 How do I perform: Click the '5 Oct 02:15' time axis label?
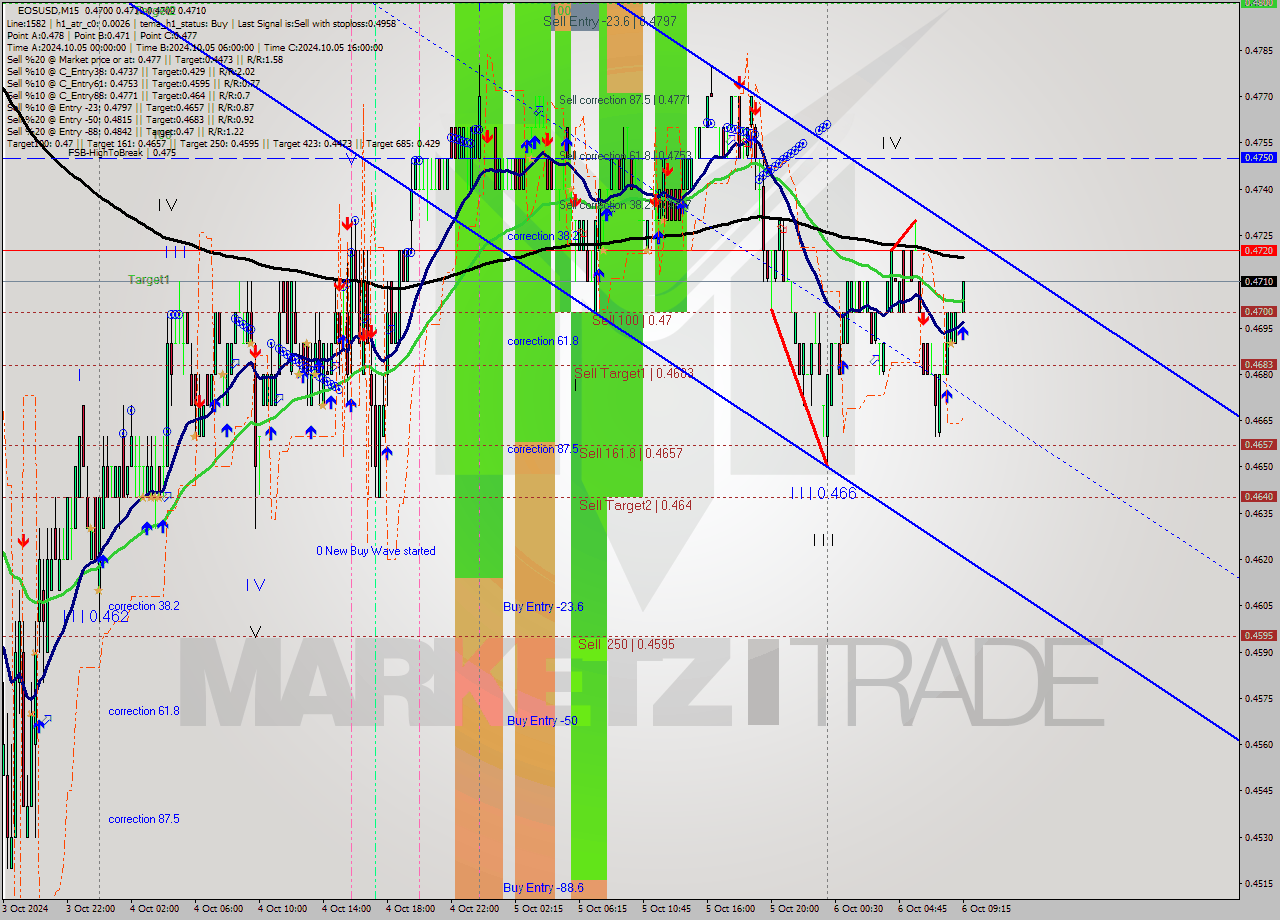click(538, 909)
